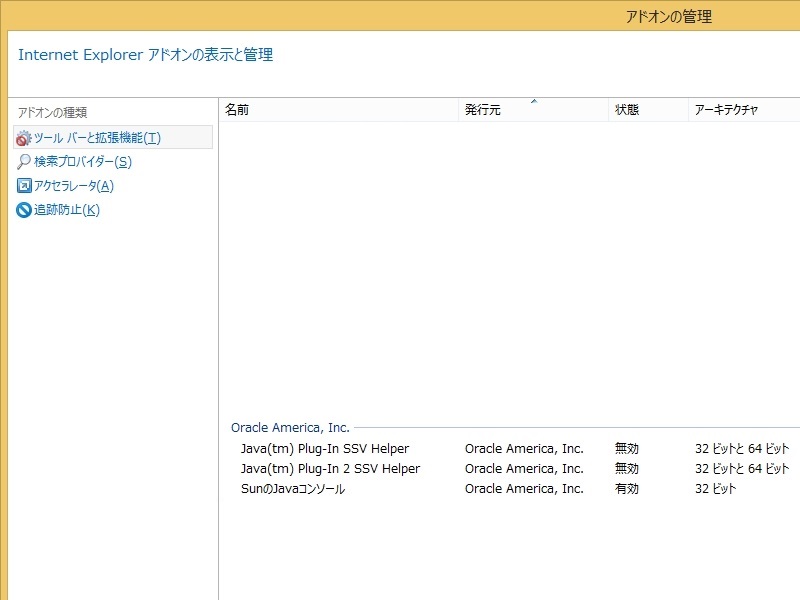Click publisher cell of Java(tm) Plug-In SSV Helper
The image size is (800, 600).
(x=524, y=448)
